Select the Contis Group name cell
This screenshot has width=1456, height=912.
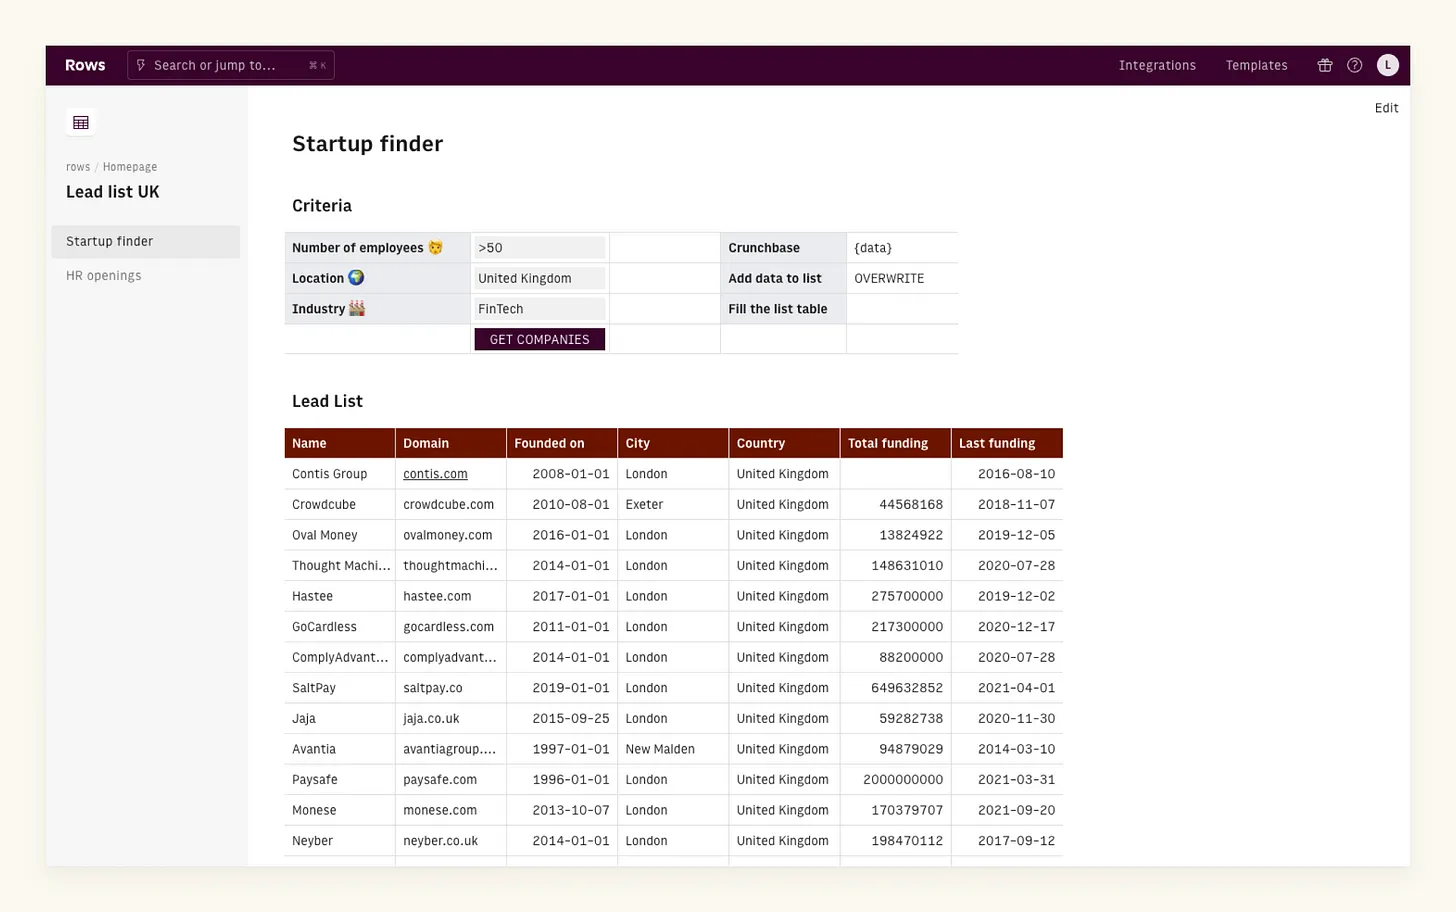click(x=340, y=474)
